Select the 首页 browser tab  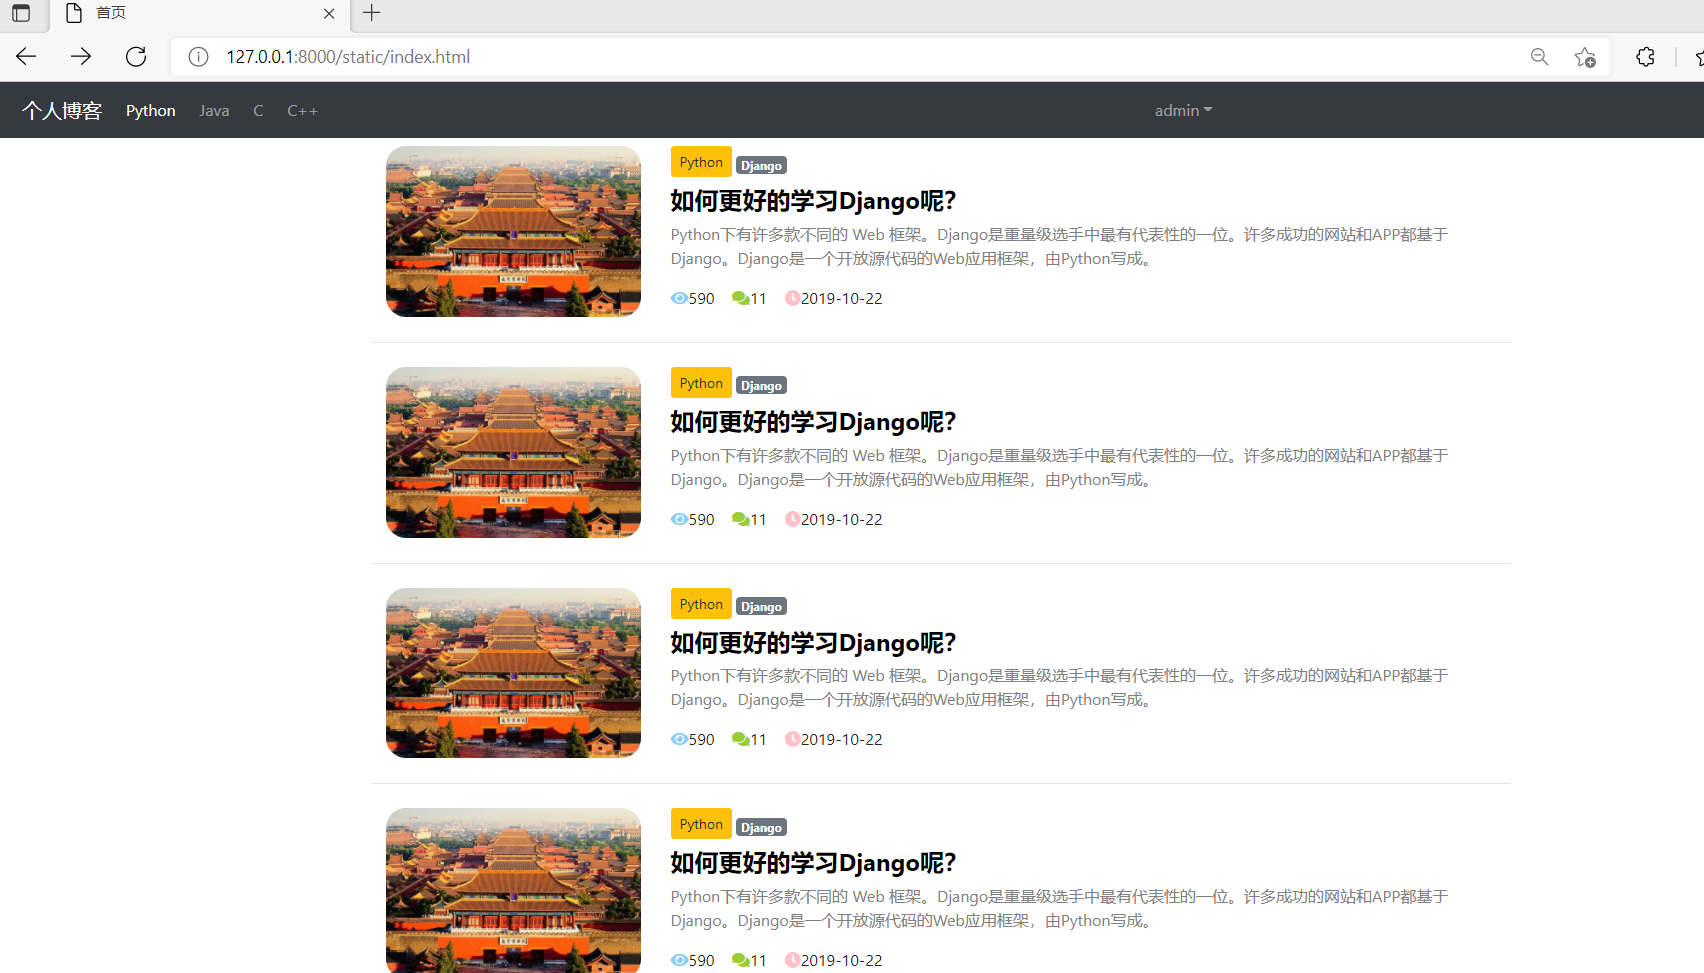200,14
